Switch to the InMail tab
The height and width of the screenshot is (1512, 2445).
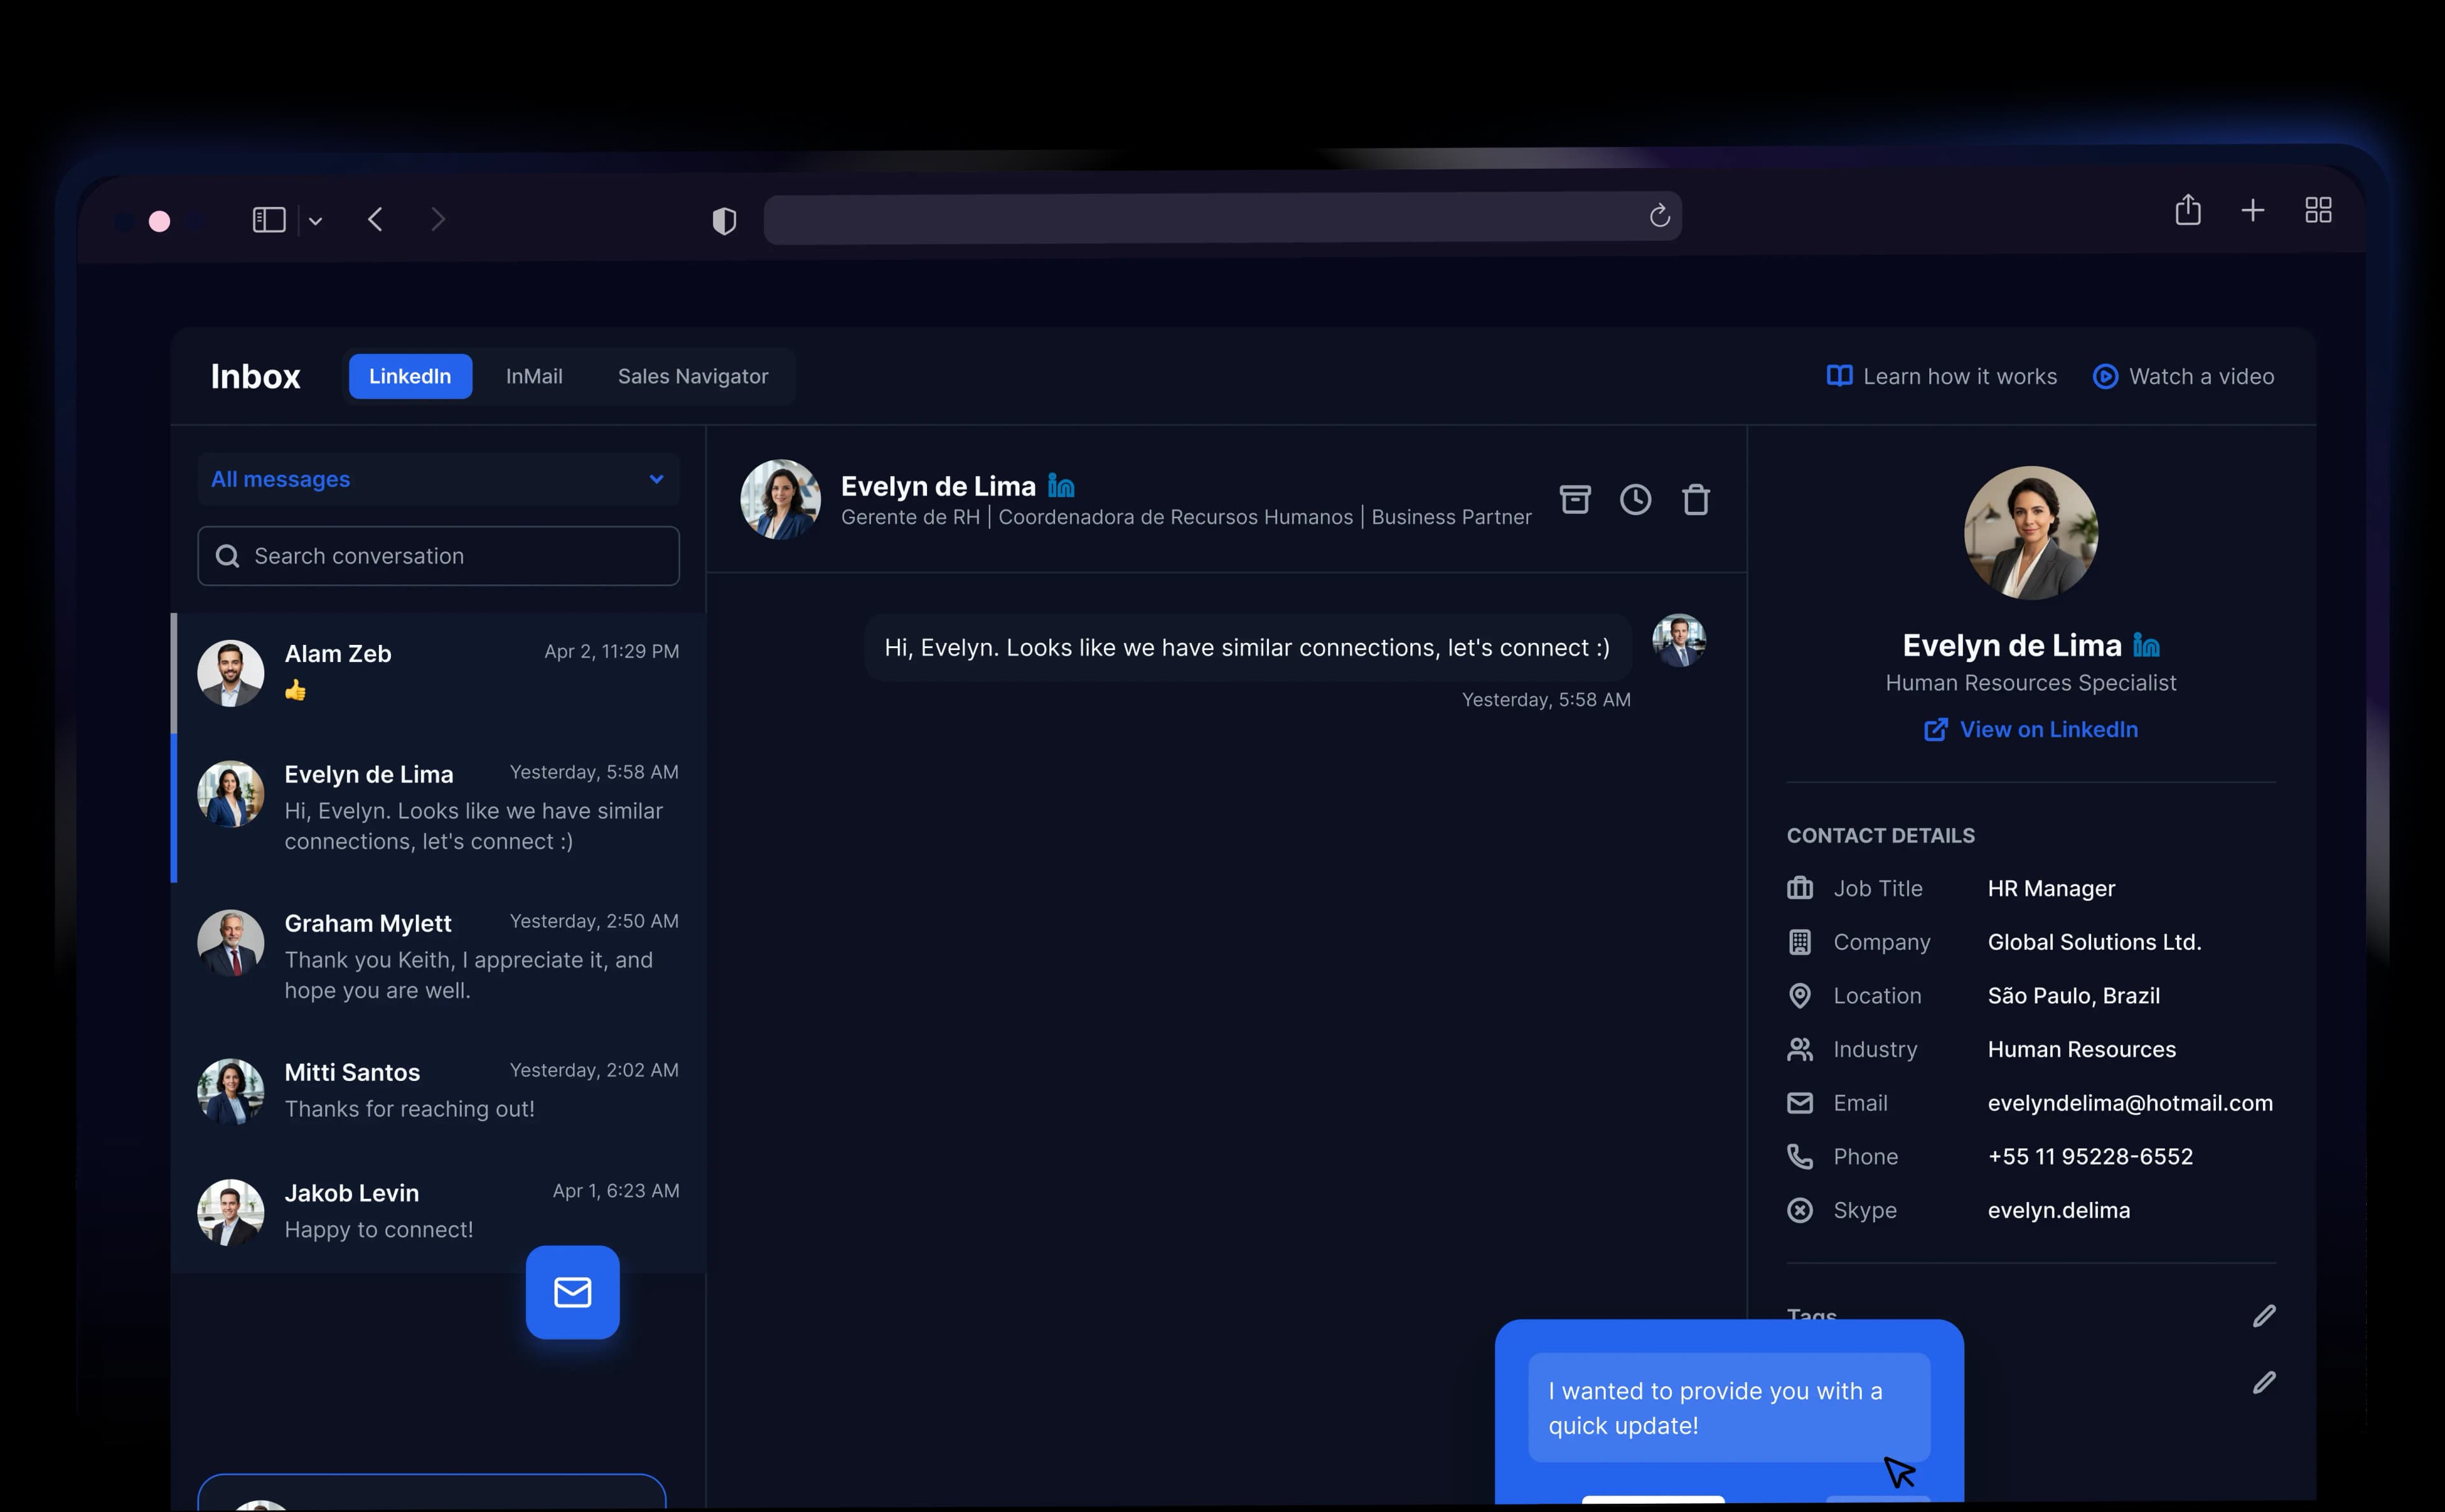pyautogui.click(x=534, y=376)
